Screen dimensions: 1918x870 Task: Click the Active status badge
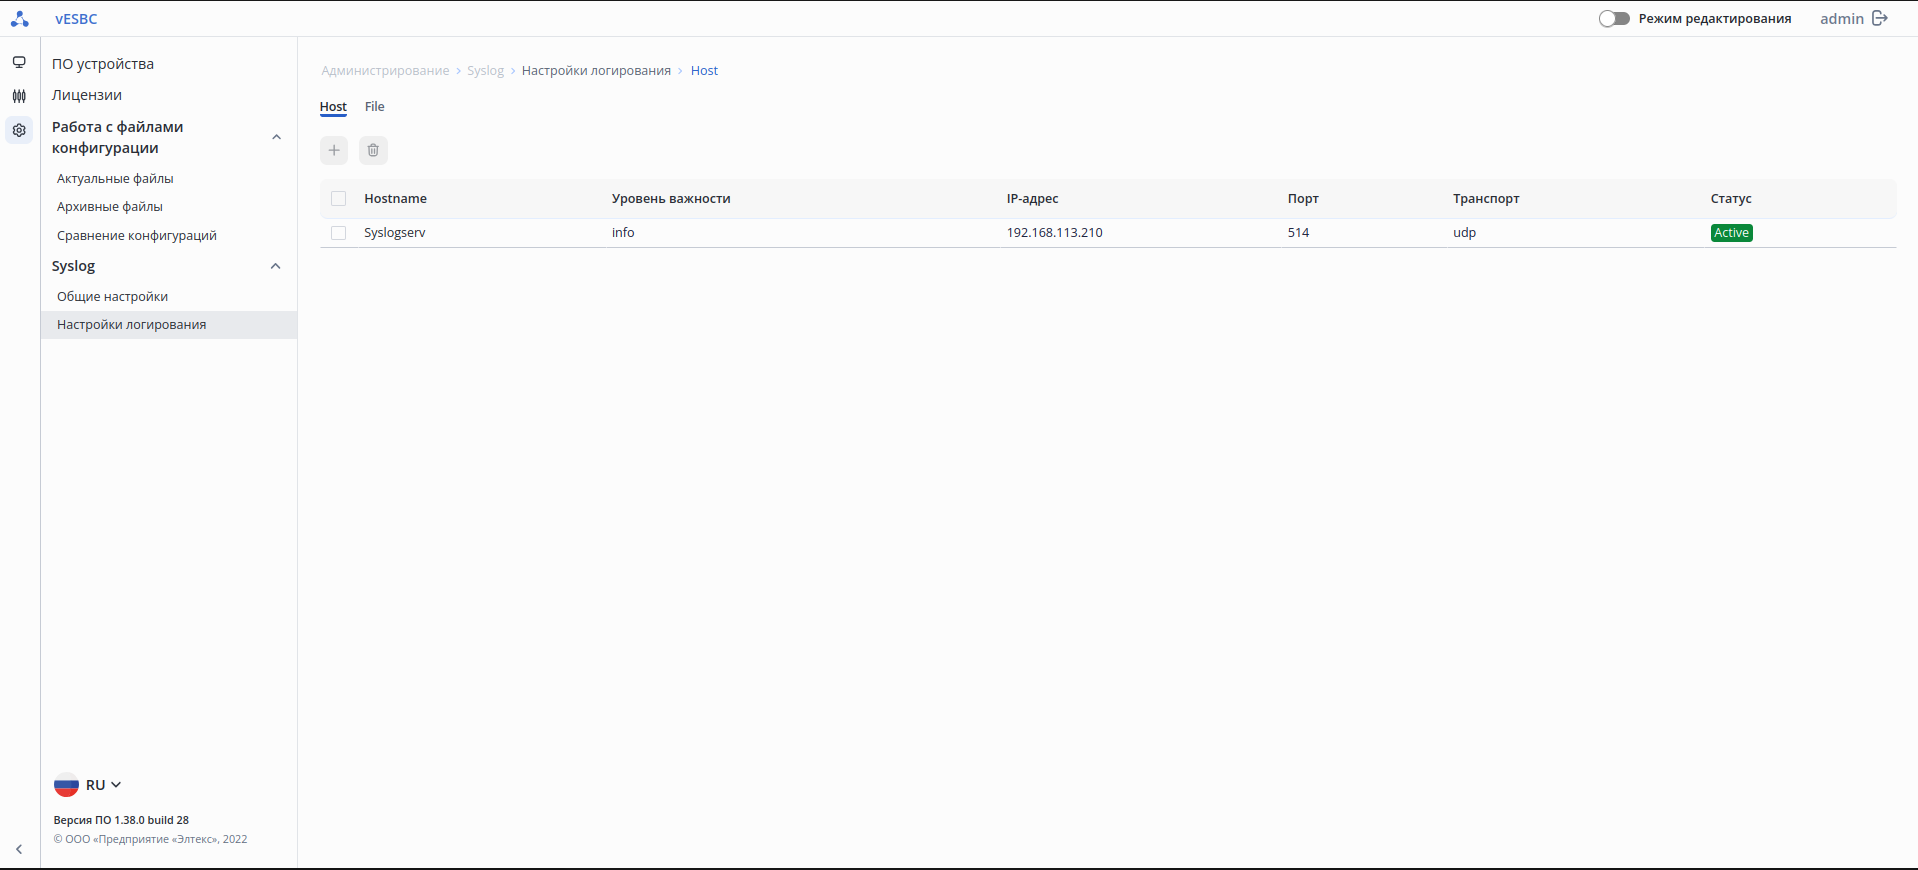coord(1731,233)
